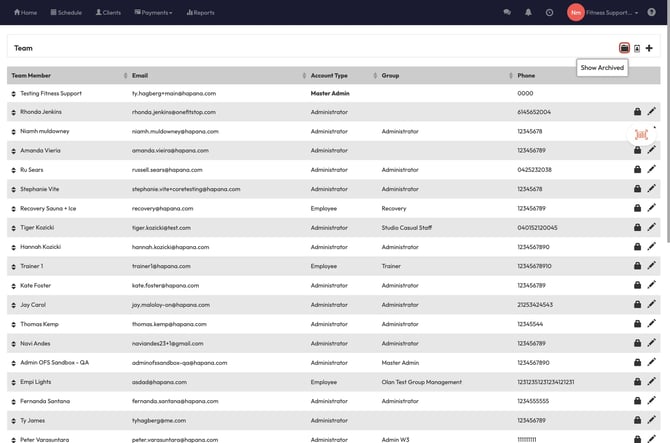Click the clock icon in top bar
This screenshot has height=443, width=670.
pos(549,12)
